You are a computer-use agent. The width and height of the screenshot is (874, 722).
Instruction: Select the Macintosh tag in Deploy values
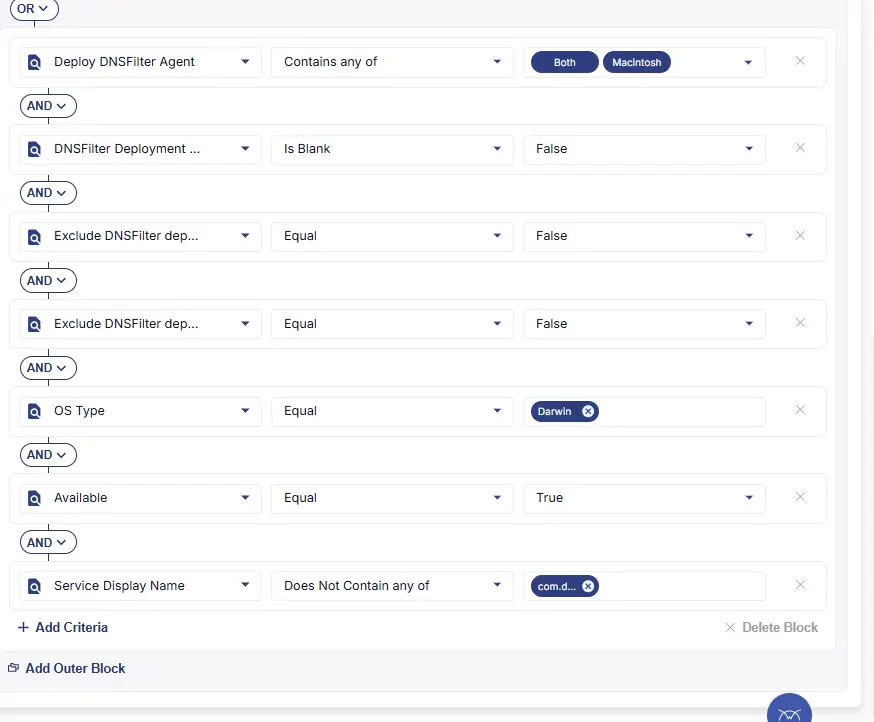point(637,62)
